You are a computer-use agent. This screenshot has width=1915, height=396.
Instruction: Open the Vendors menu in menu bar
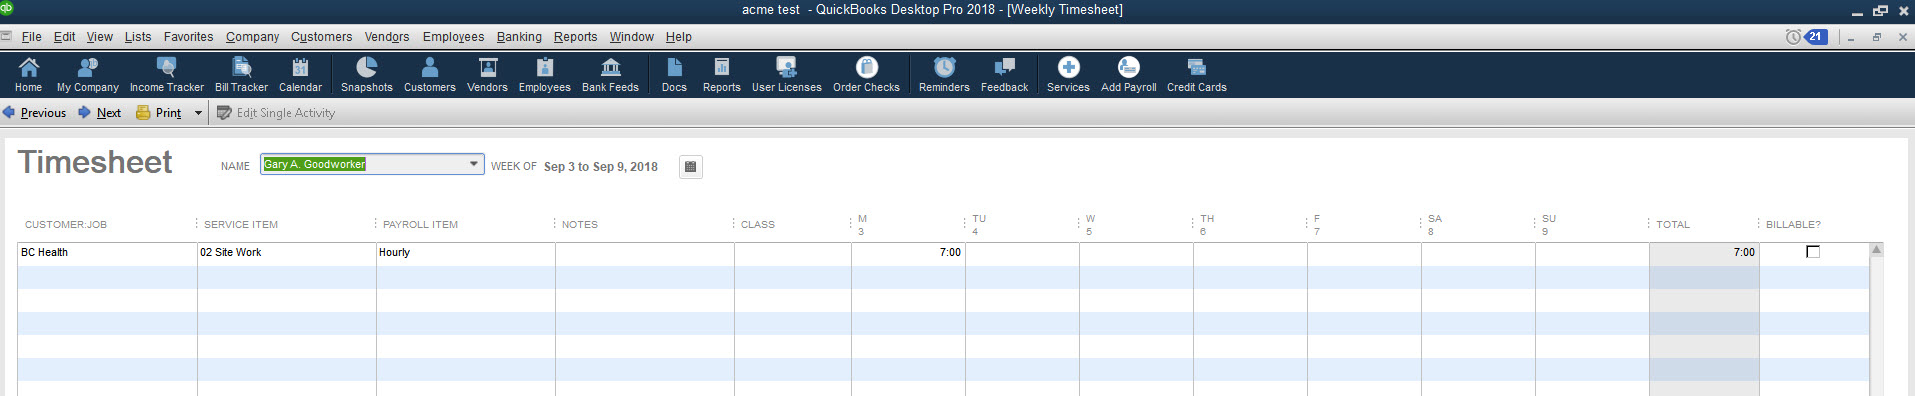[387, 37]
